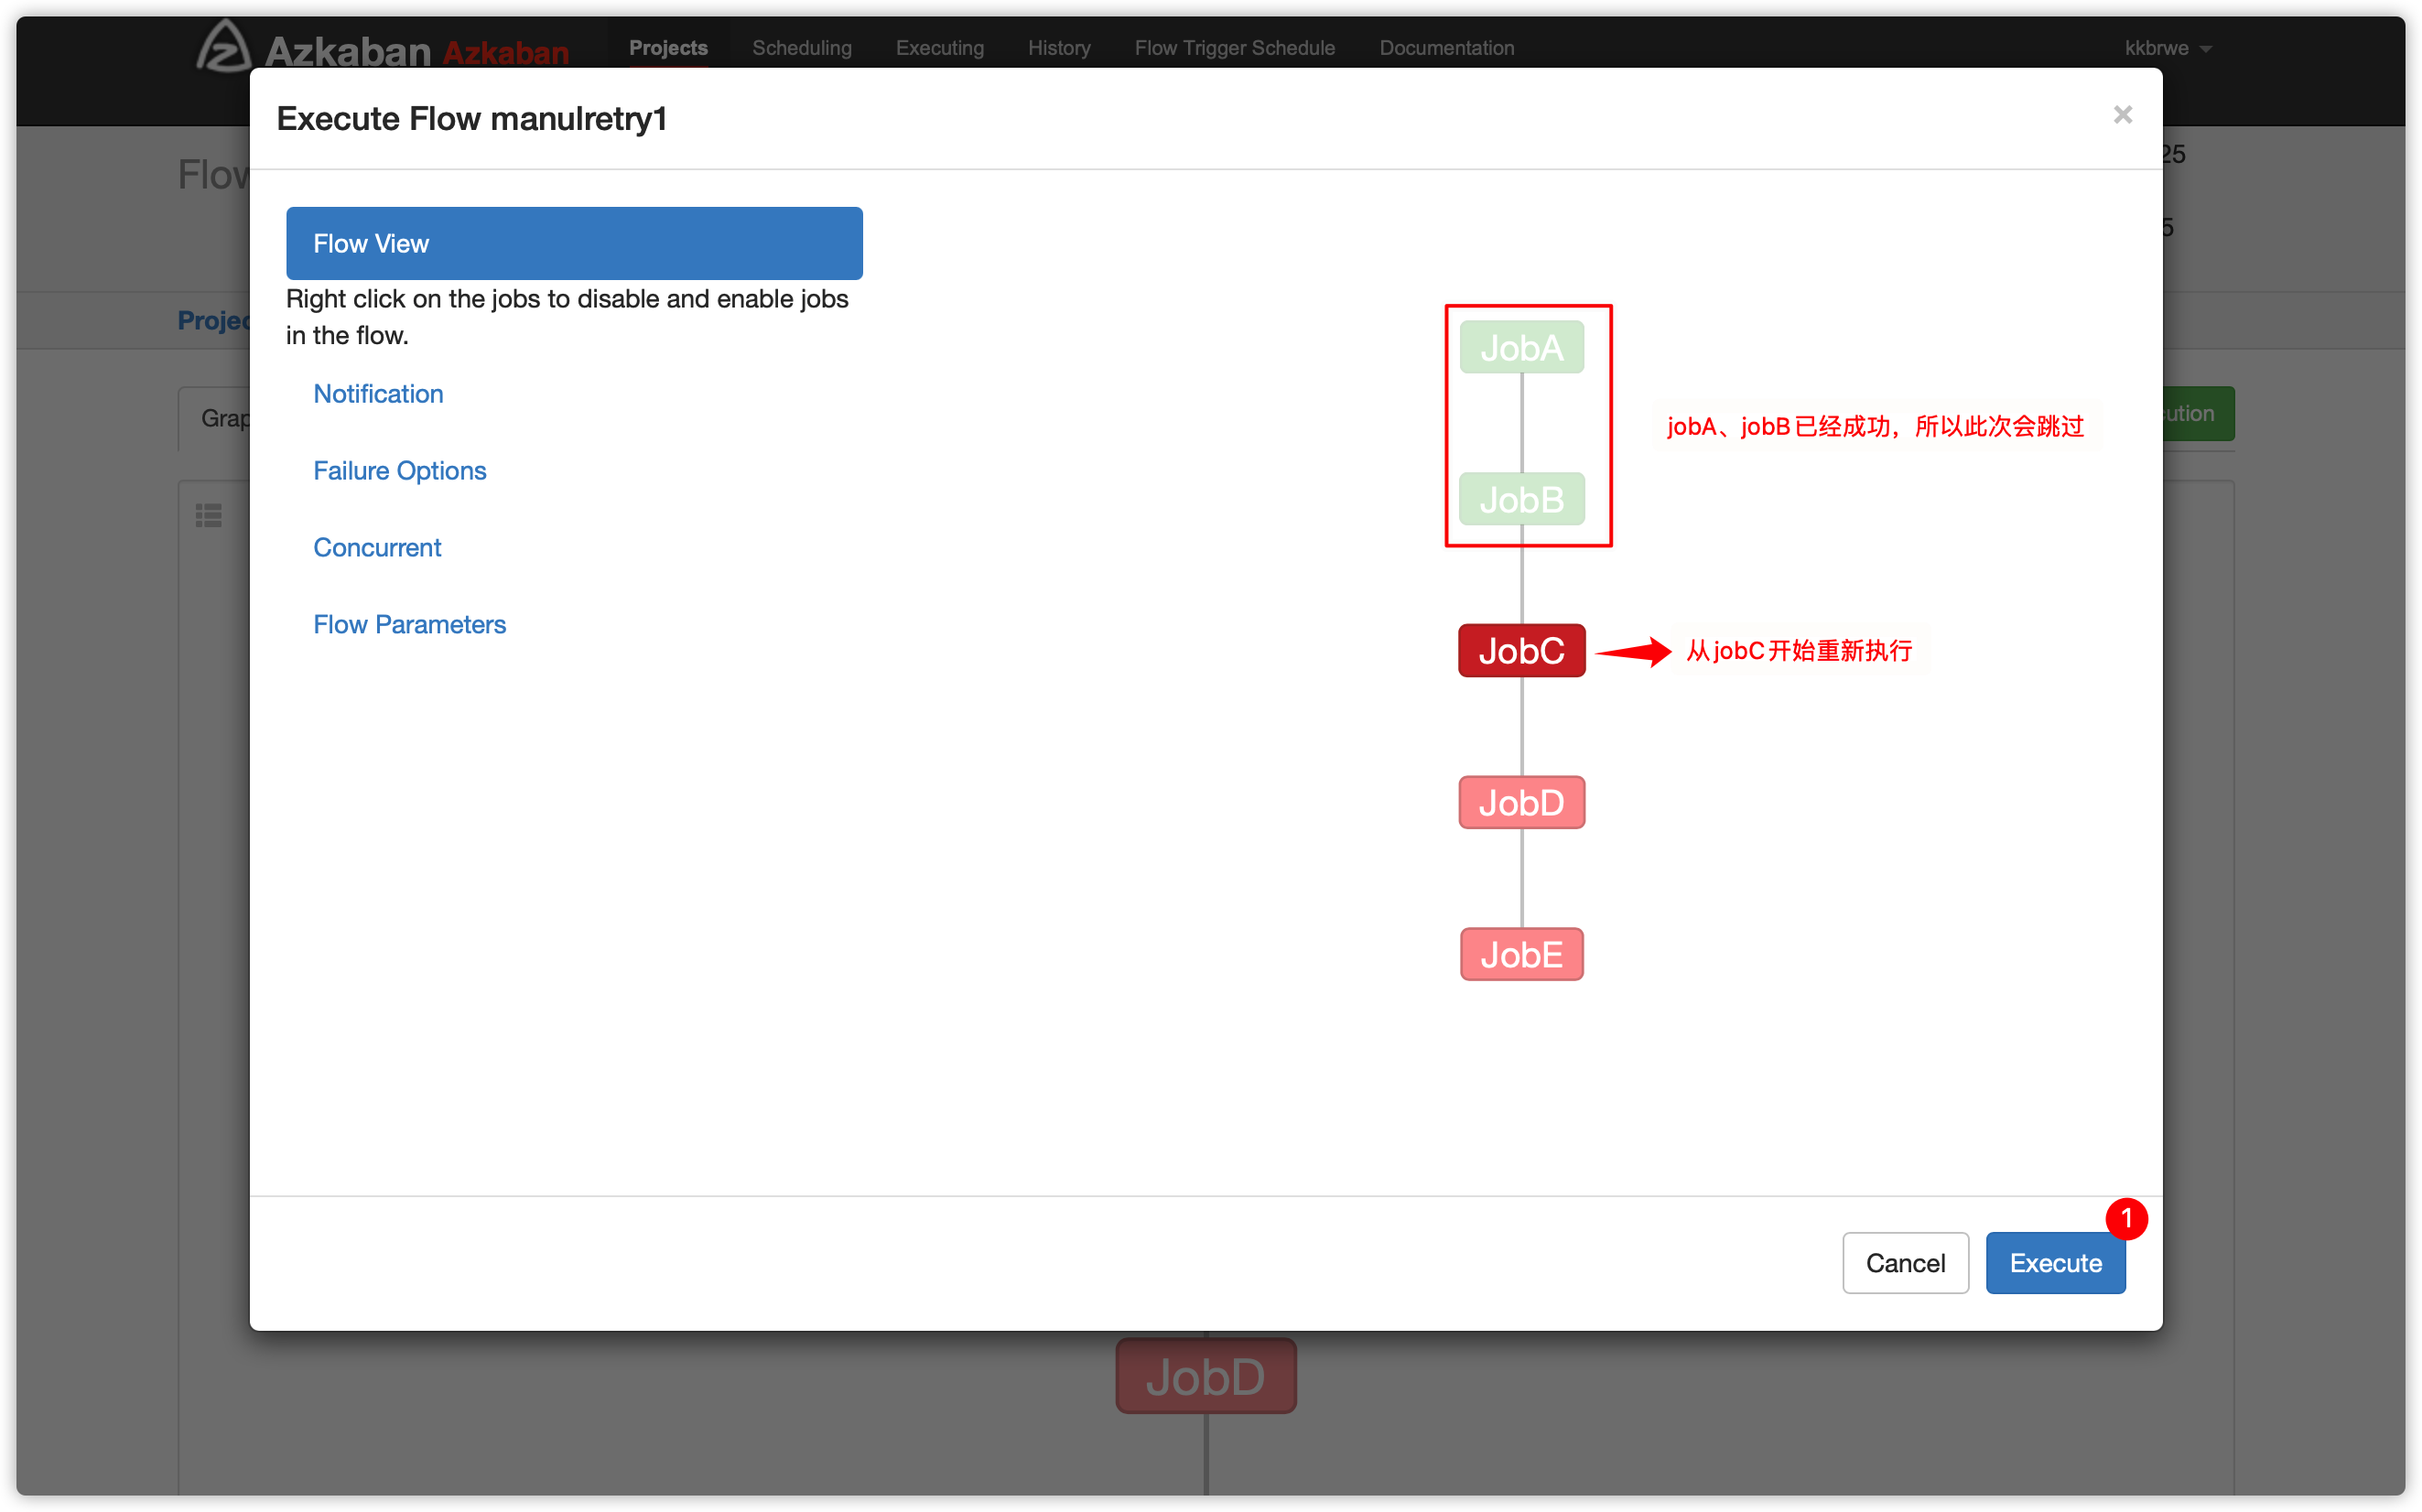Click the Cancel button
This screenshot has width=2422, height=1512.
tap(1903, 1263)
